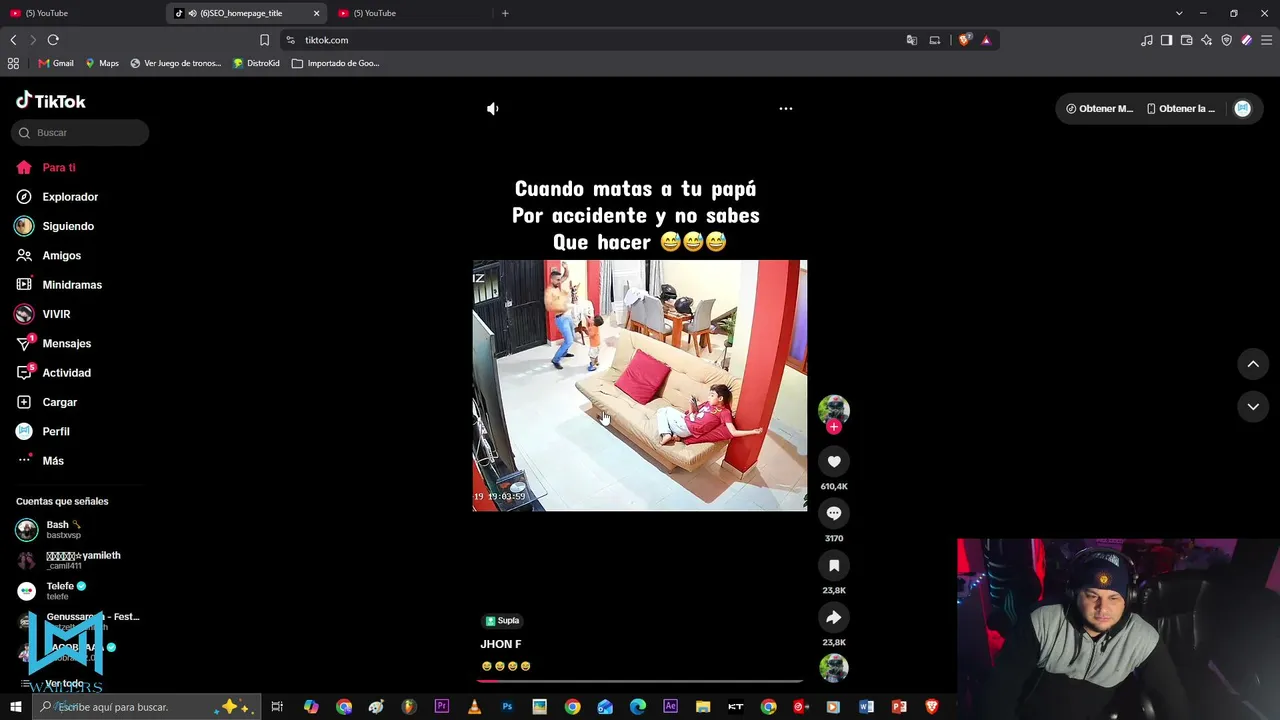Open the browser apps grid icon
The width and height of the screenshot is (1280, 720).
[x=13, y=63]
